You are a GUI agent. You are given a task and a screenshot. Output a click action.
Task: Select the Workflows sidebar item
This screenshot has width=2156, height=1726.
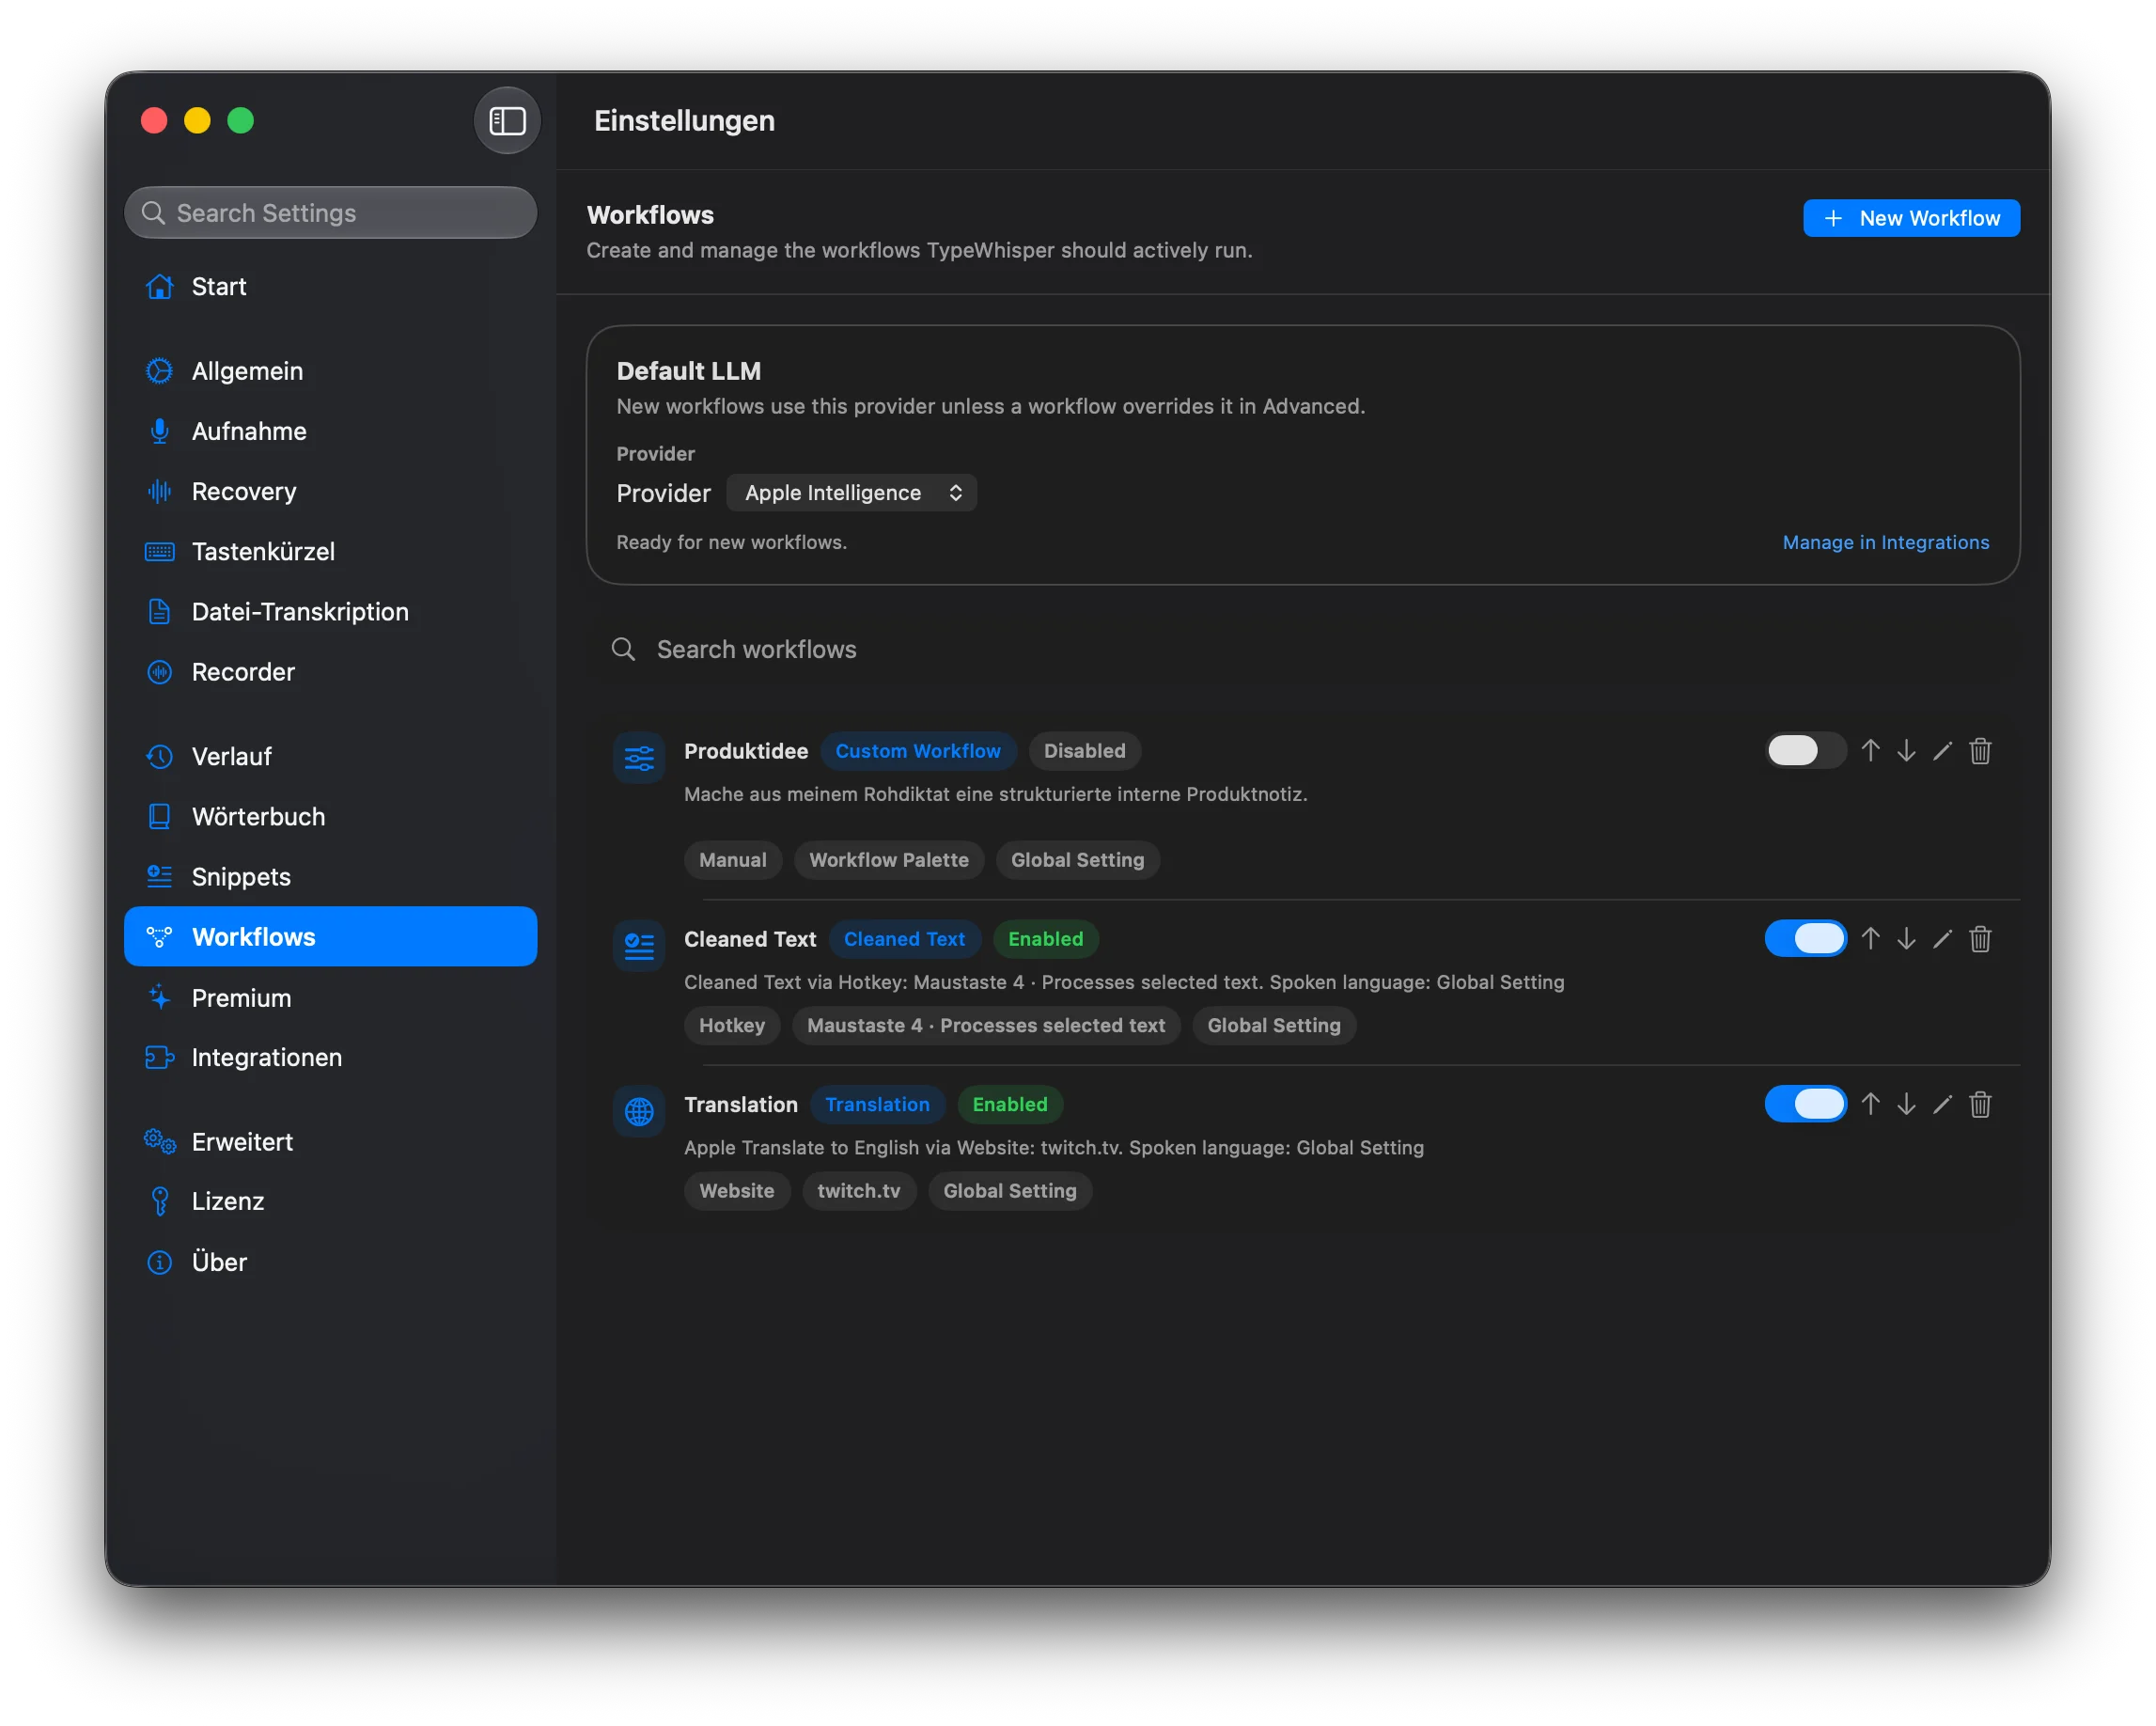(330, 937)
